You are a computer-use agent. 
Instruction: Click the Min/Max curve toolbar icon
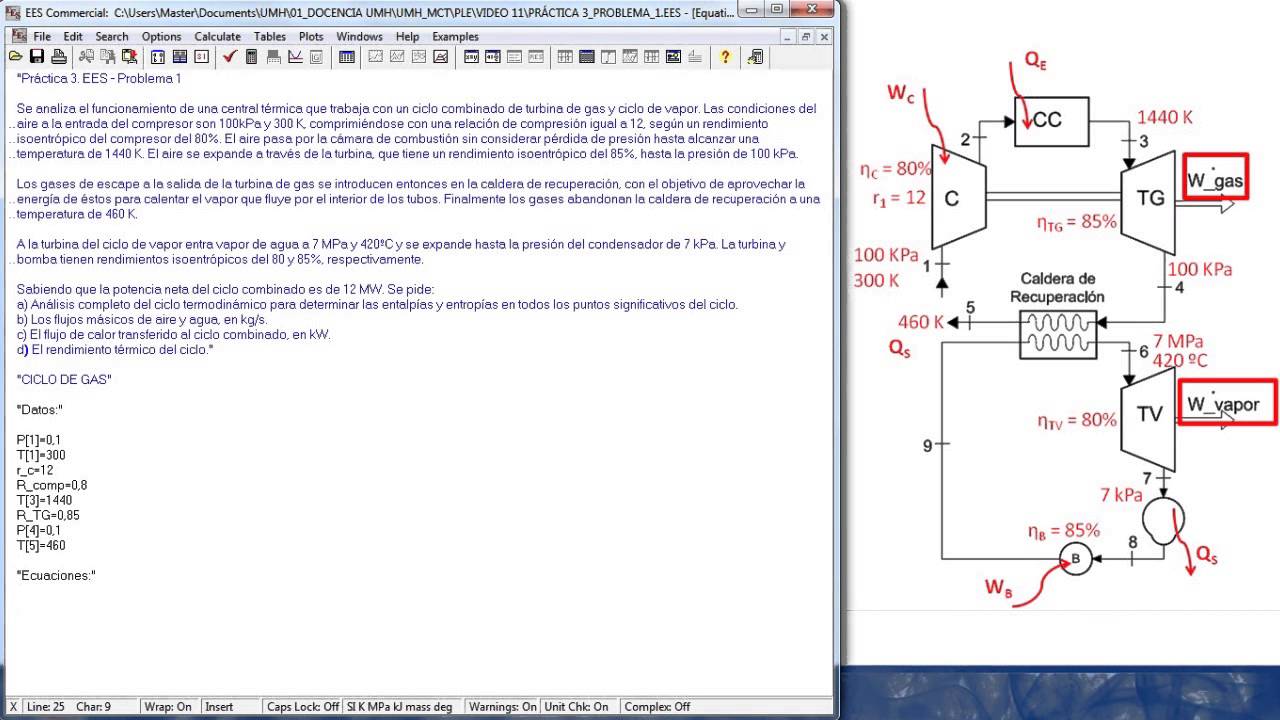(295, 57)
